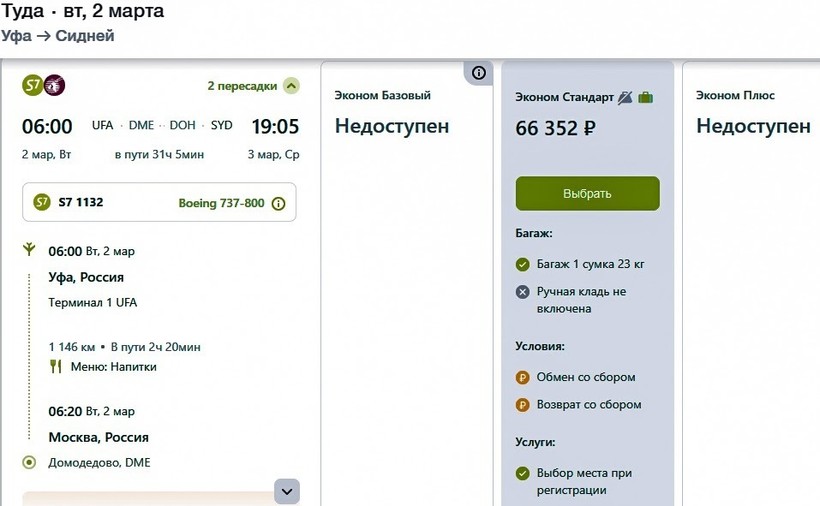Screen dimensions: 820x506
Task: Click the Домодедово arrival point marker
Action: 30,462
